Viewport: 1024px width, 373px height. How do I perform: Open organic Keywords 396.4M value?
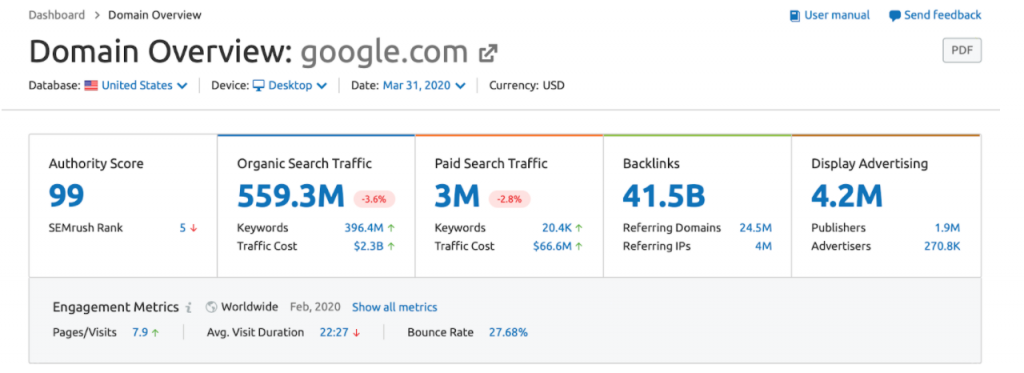(x=364, y=228)
